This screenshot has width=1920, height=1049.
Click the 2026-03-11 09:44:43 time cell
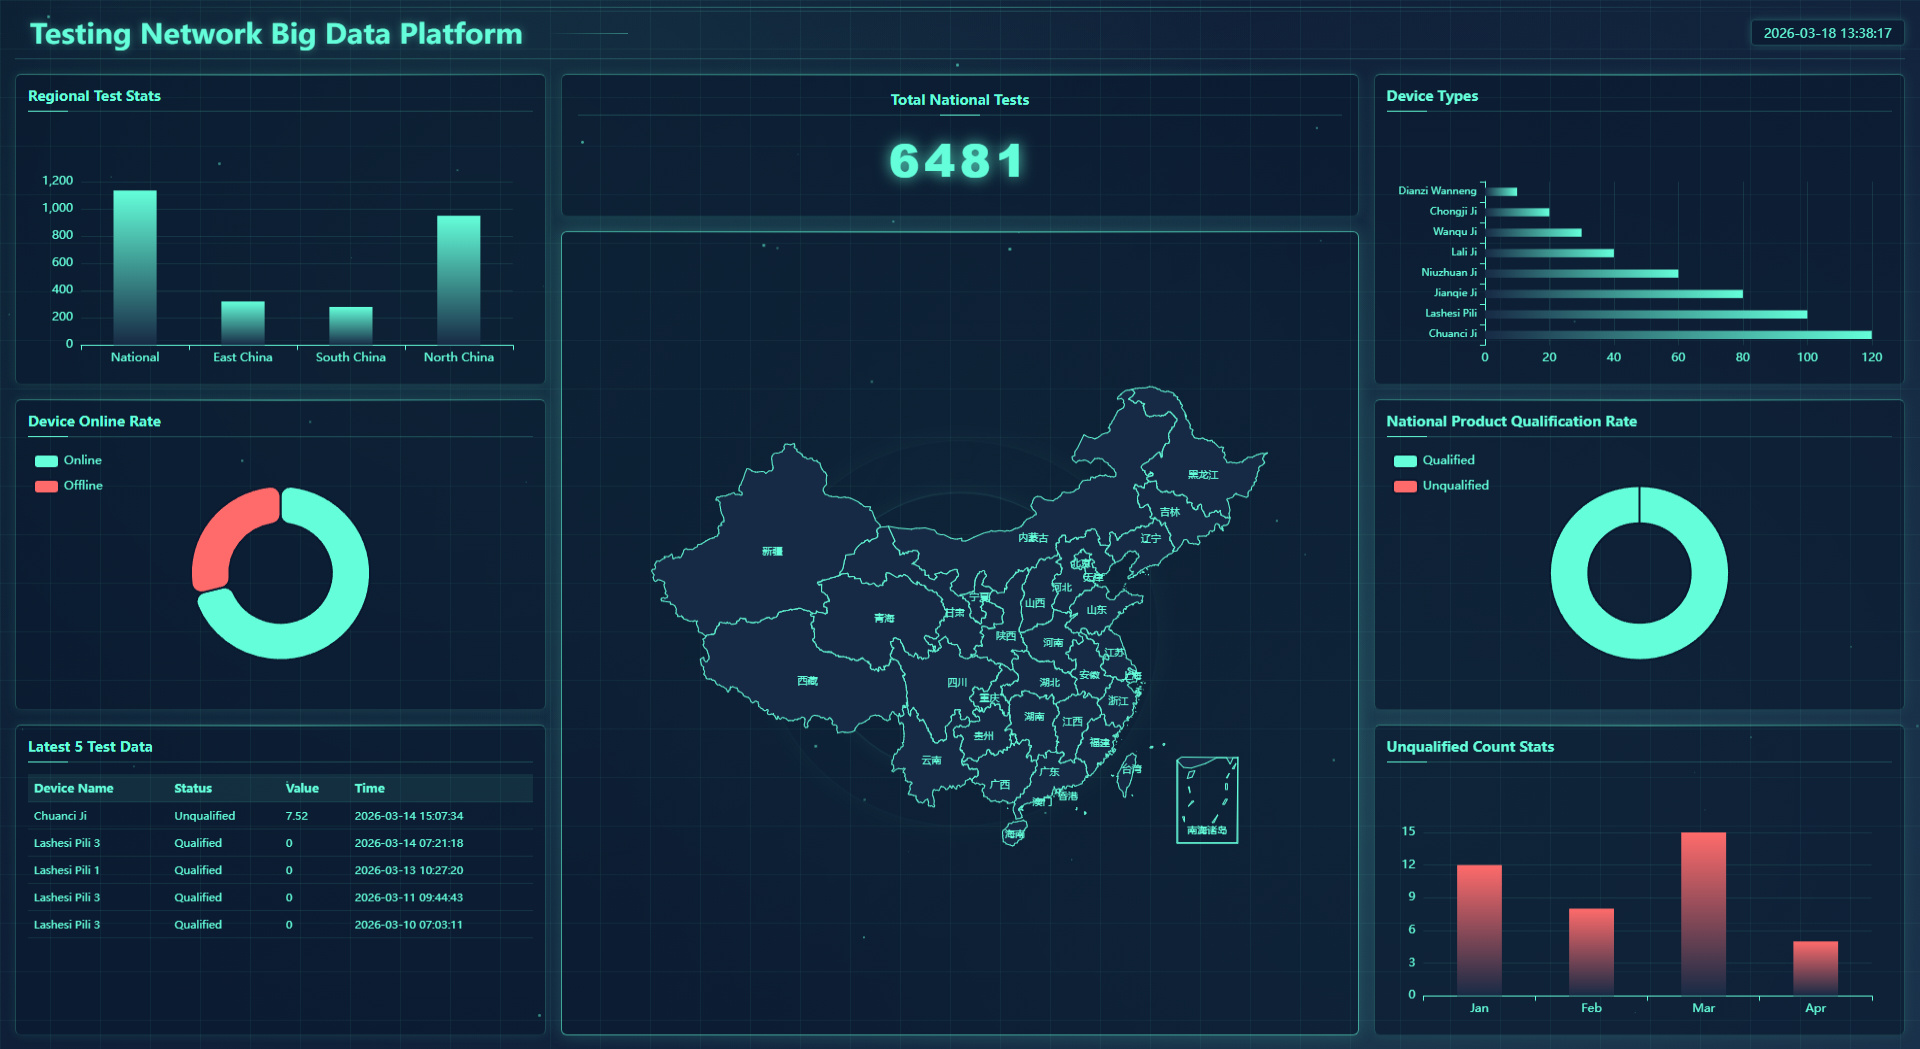(x=408, y=897)
